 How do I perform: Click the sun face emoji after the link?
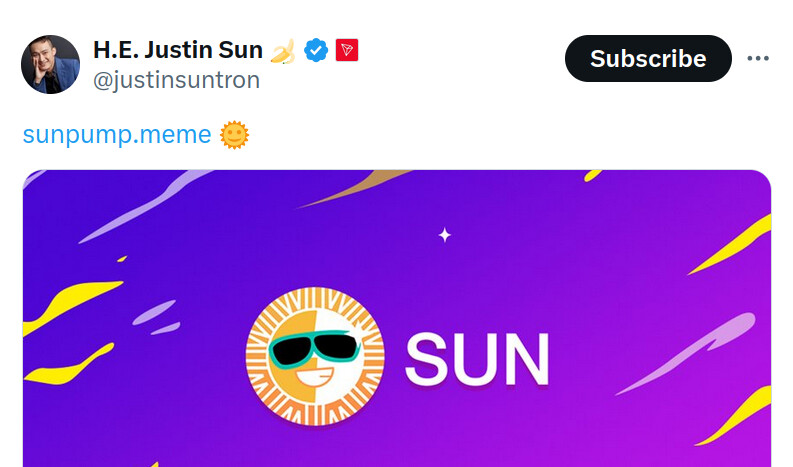tap(234, 134)
